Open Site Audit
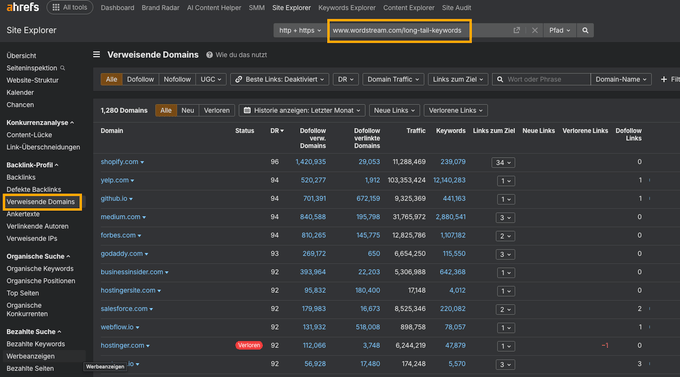 pos(456,8)
